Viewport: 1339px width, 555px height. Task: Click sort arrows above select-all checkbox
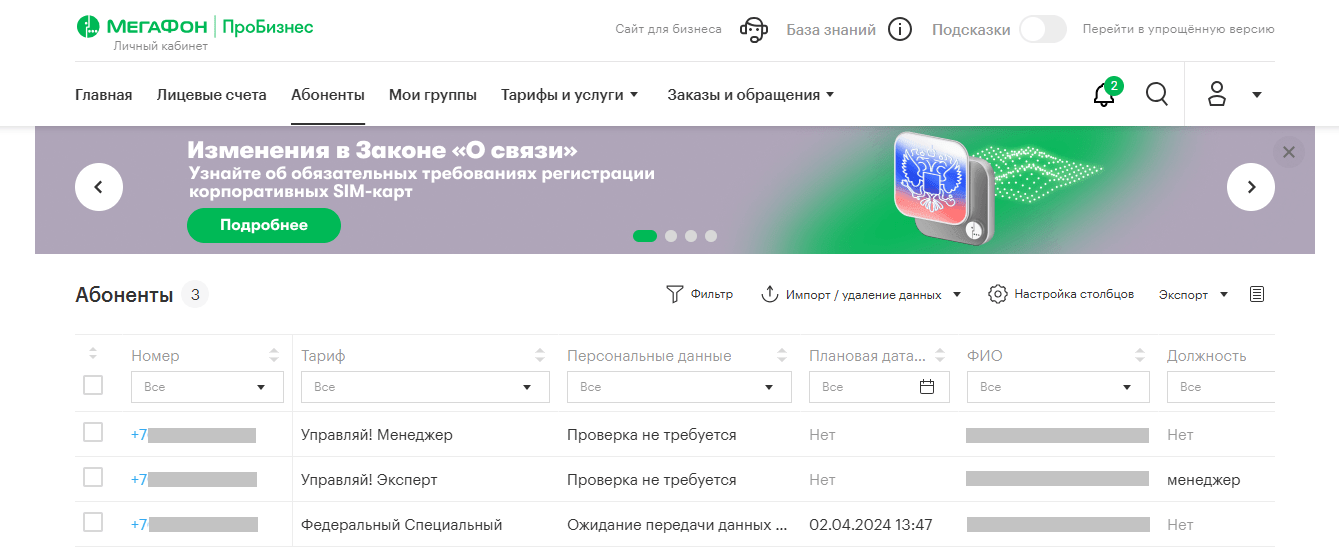click(x=93, y=354)
